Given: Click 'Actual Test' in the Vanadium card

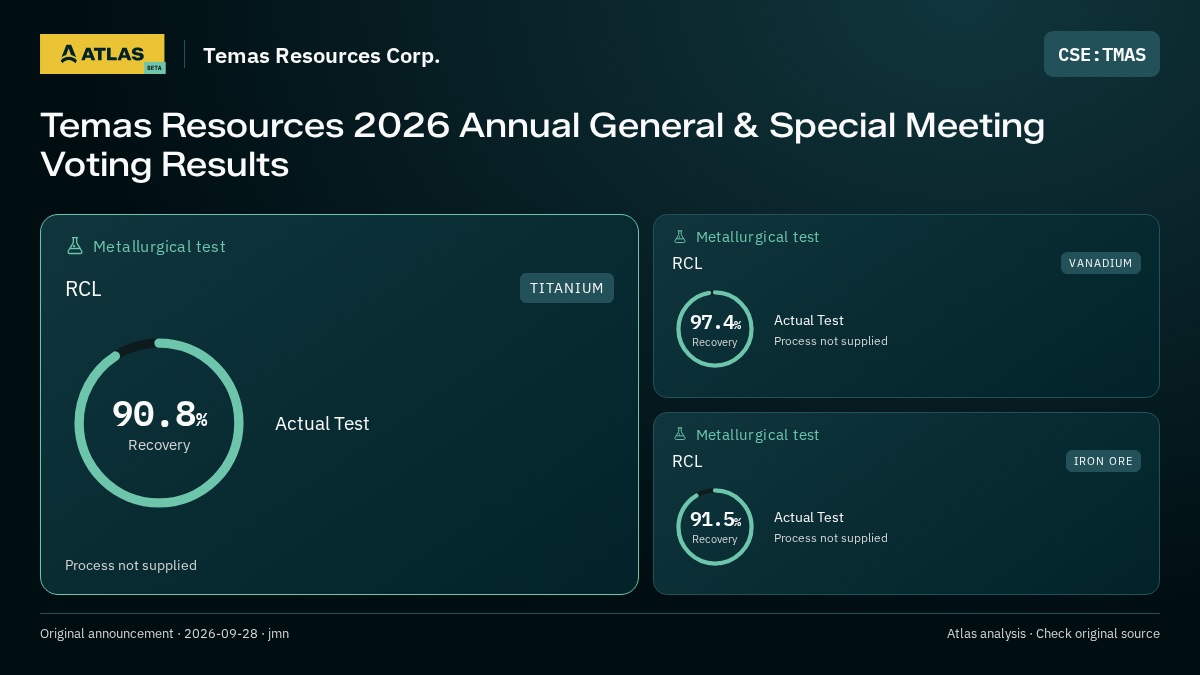Looking at the screenshot, I should [x=809, y=321].
